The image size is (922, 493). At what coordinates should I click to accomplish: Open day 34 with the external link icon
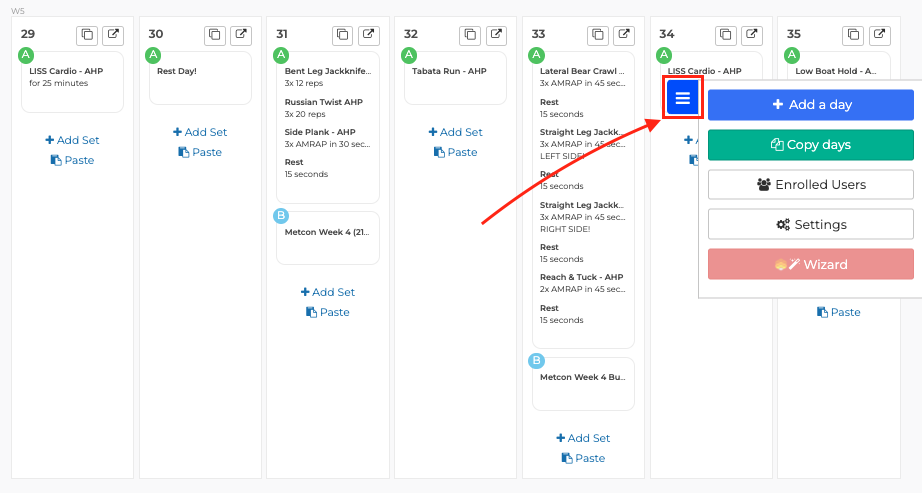(752, 35)
